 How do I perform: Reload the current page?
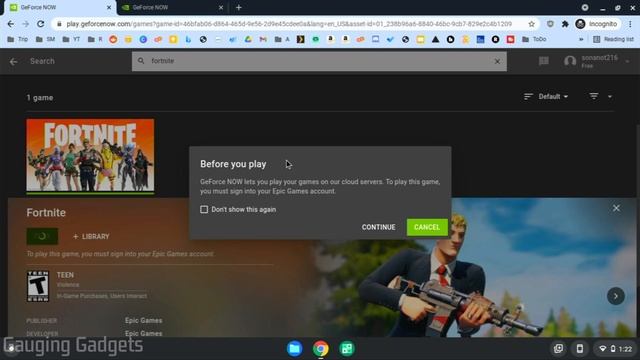coord(40,24)
